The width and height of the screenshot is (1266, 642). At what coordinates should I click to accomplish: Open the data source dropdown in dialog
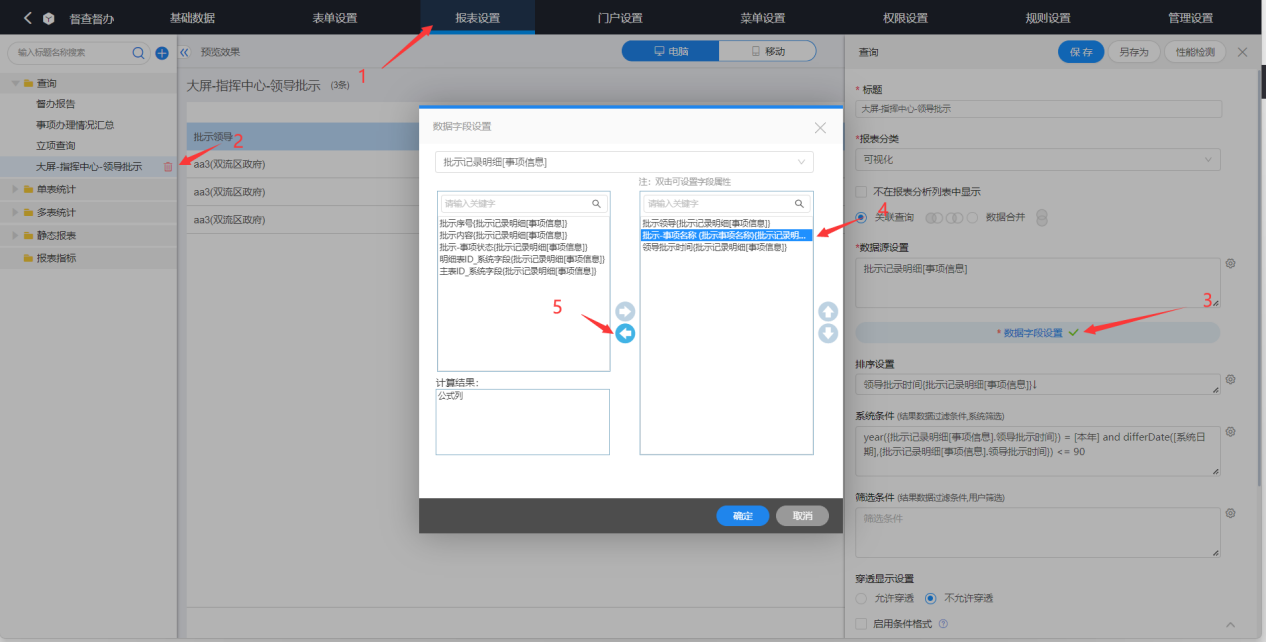[624, 162]
